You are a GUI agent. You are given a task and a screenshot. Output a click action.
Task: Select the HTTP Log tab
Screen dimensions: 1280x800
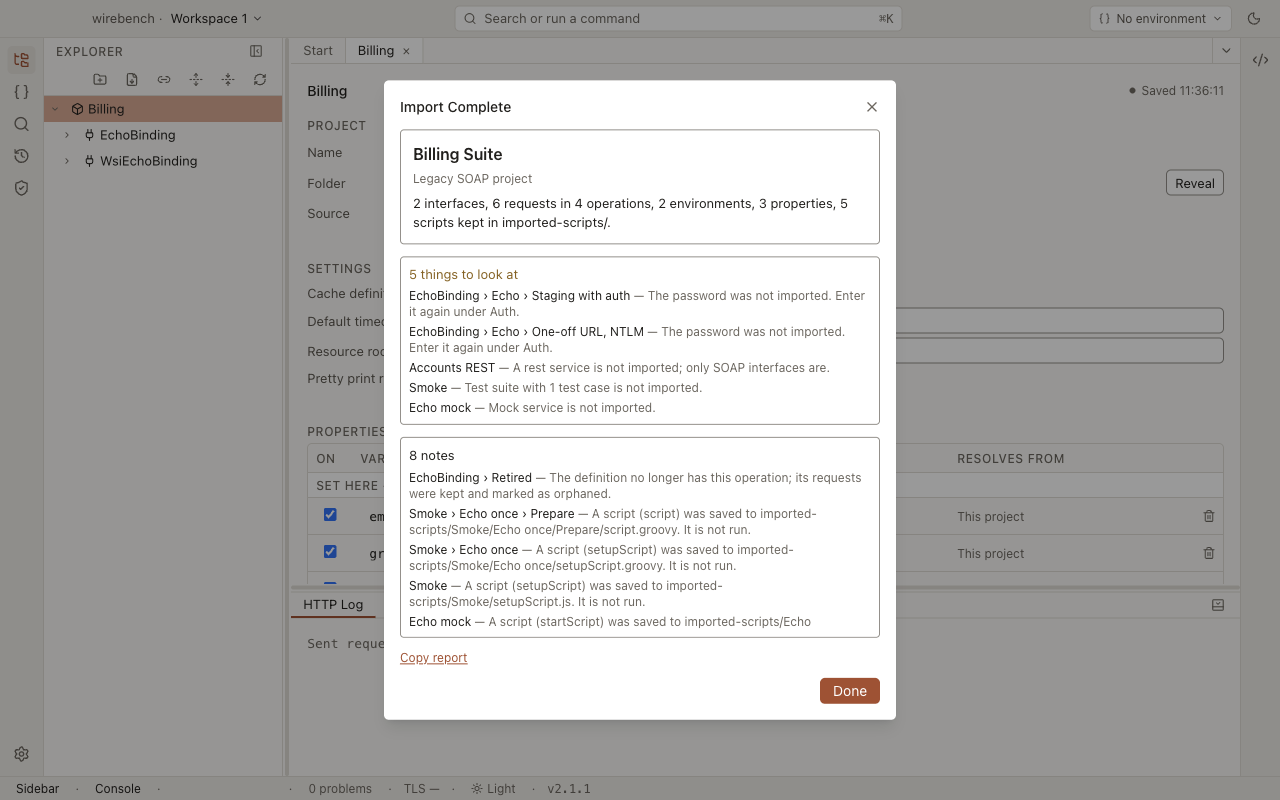click(x=333, y=605)
